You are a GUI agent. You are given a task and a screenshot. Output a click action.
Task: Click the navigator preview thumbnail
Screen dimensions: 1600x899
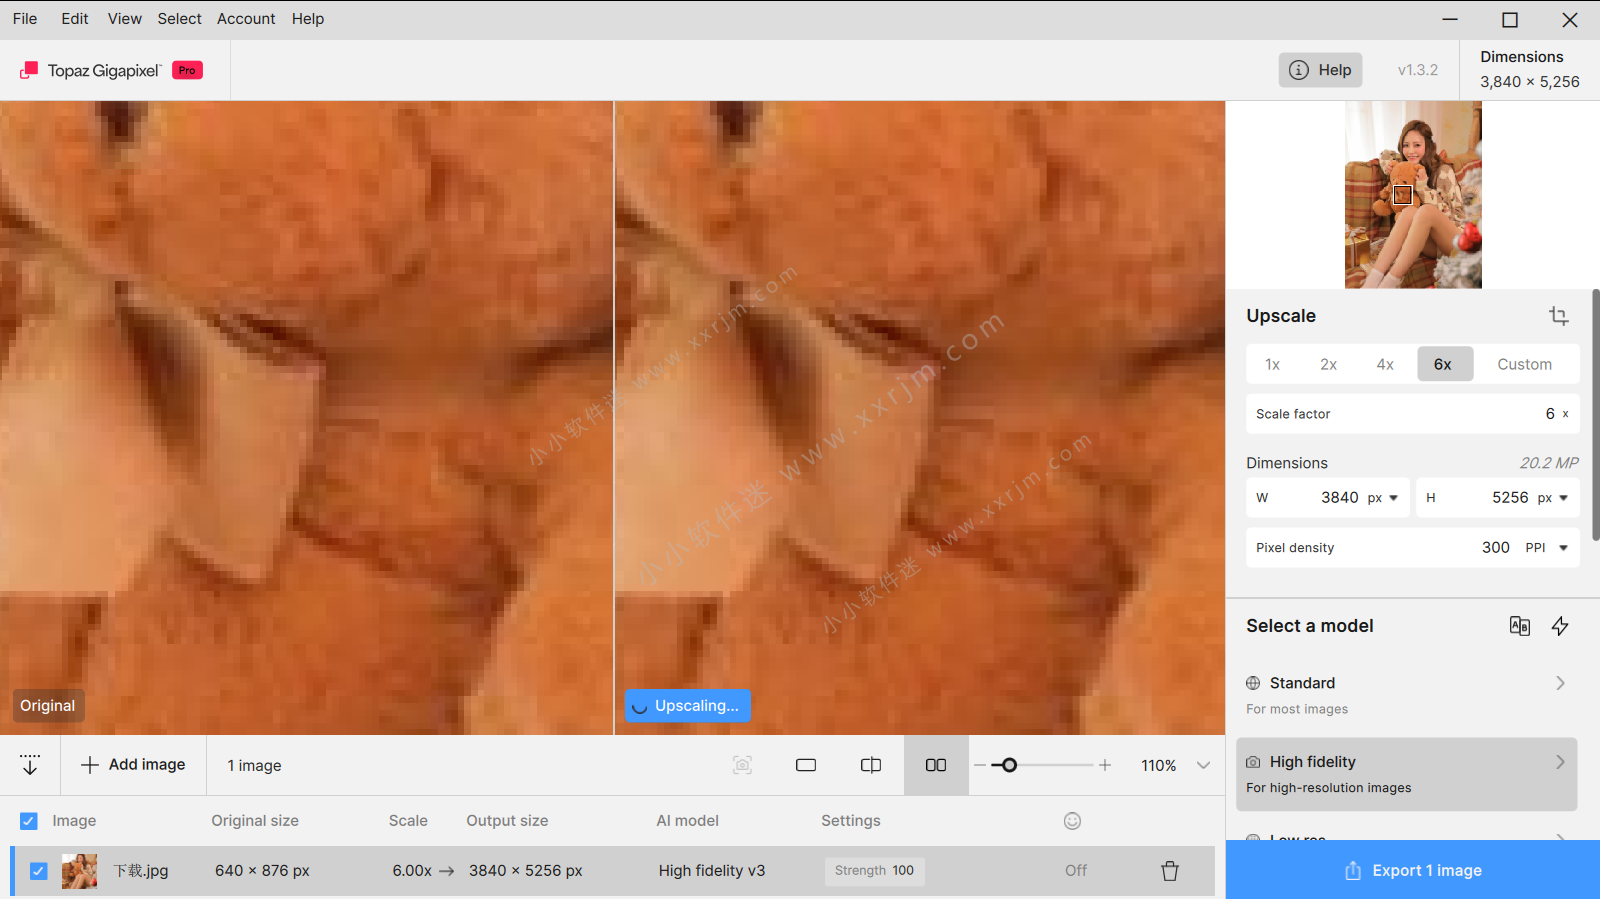(1413, 195)
